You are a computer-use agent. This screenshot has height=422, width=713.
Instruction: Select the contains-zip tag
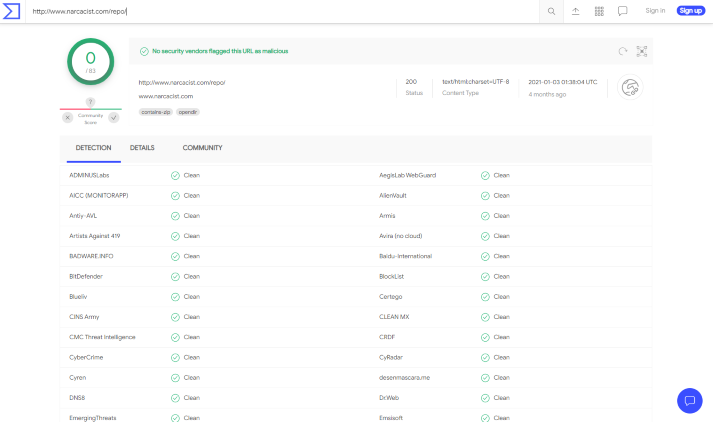[x=156, y=112]
